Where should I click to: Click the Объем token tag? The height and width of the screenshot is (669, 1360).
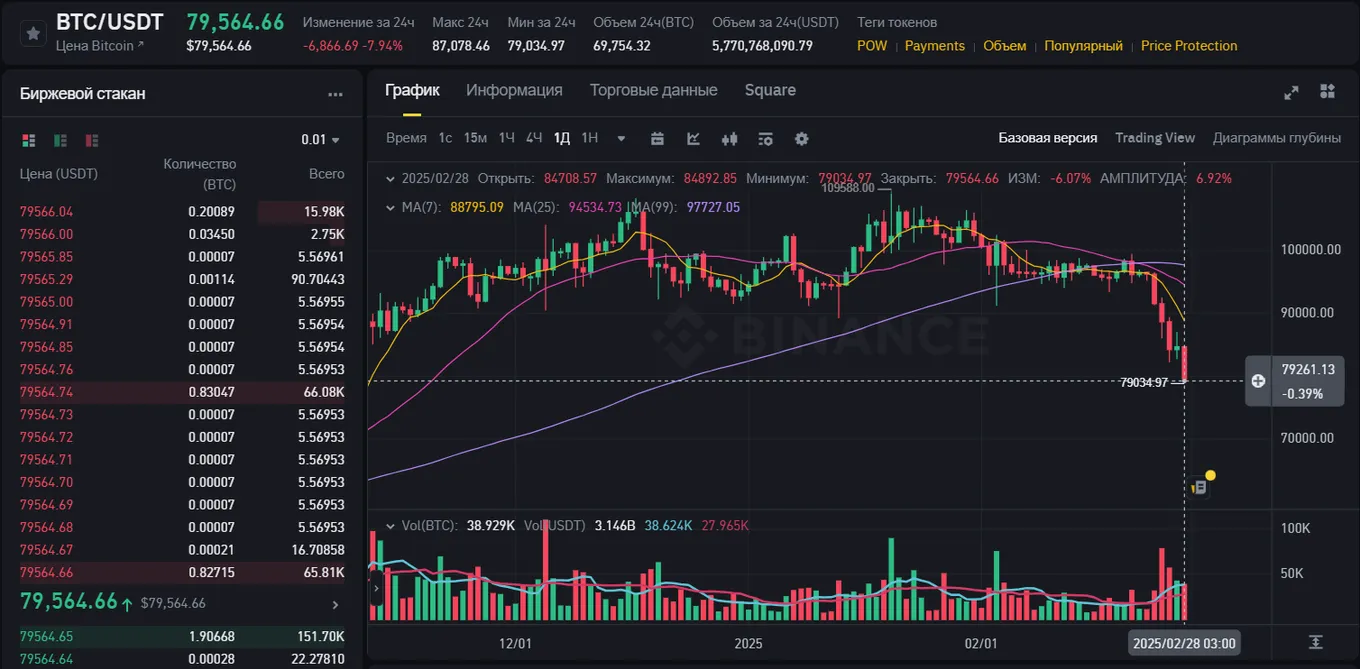pos(1005,46)
